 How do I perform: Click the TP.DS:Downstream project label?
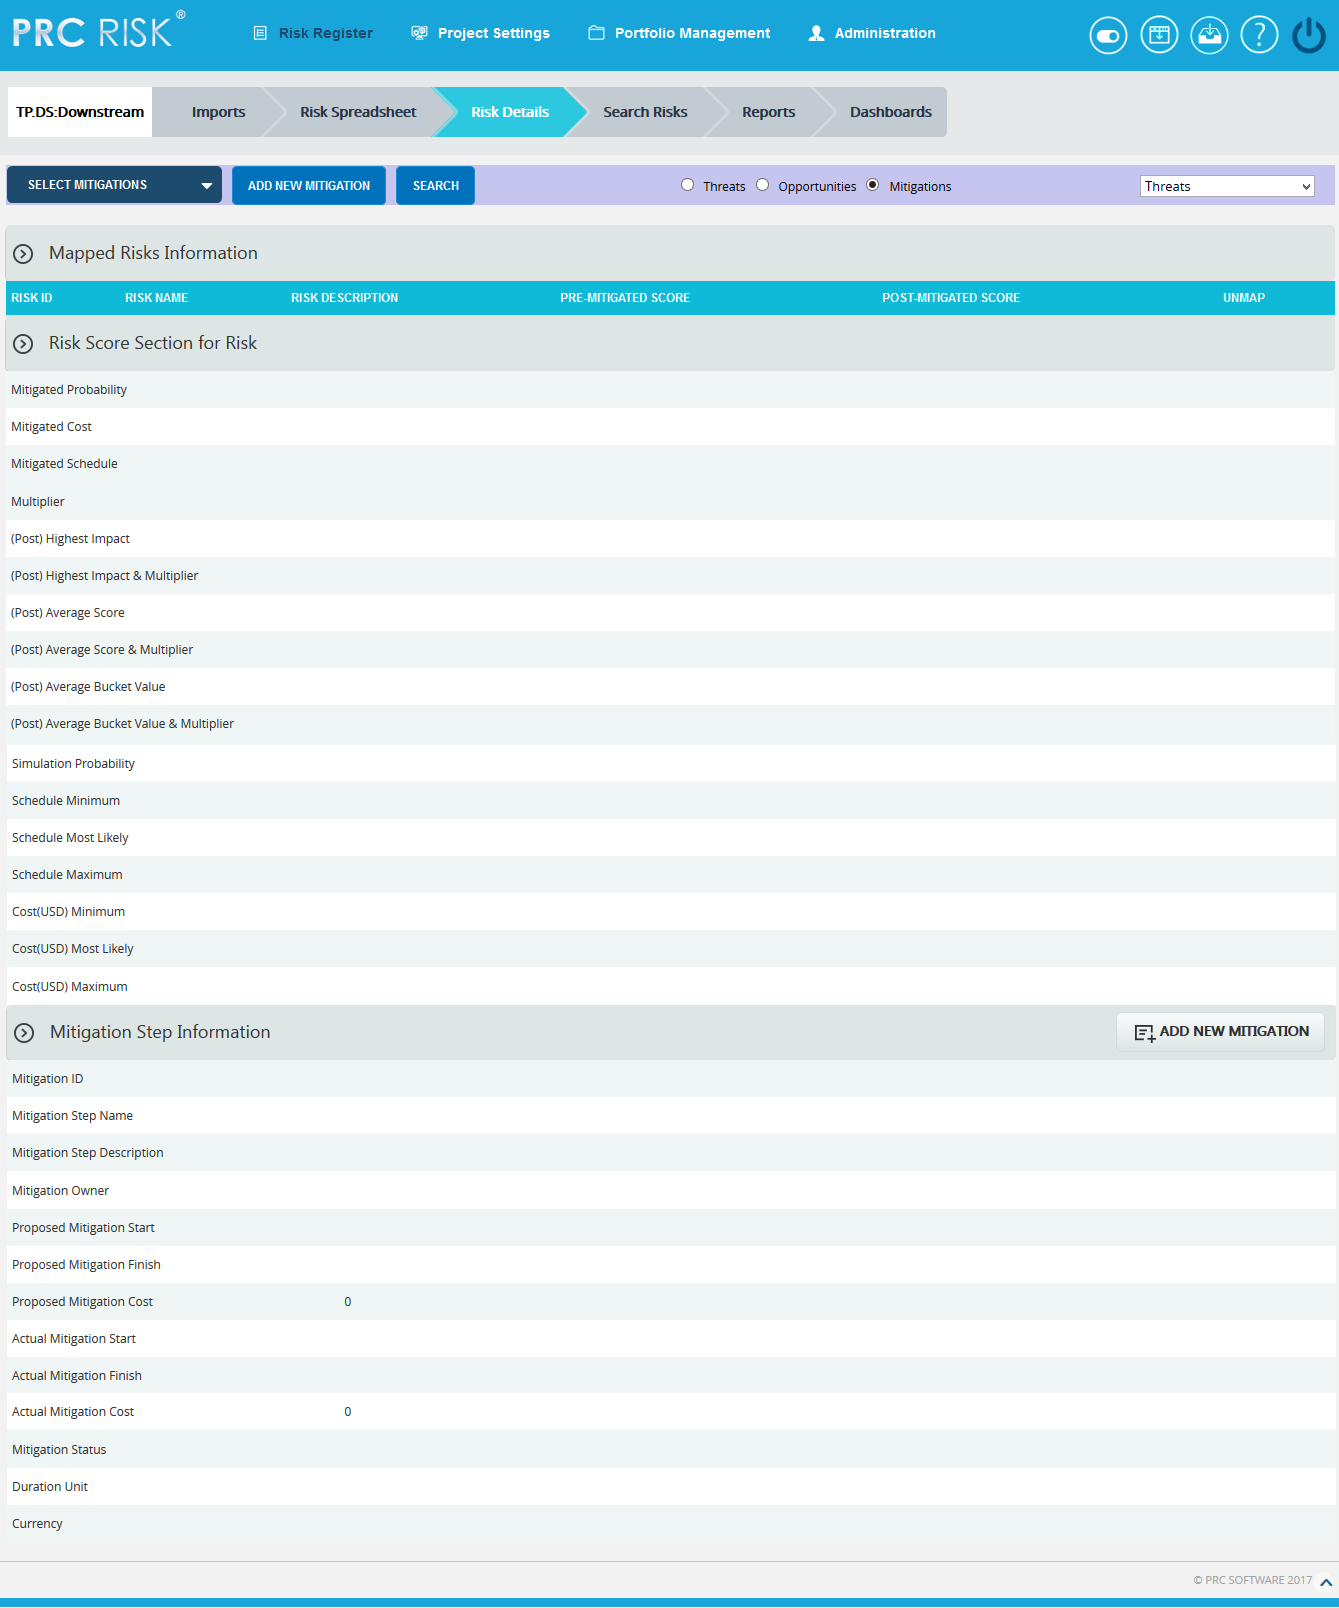[80, 112]
